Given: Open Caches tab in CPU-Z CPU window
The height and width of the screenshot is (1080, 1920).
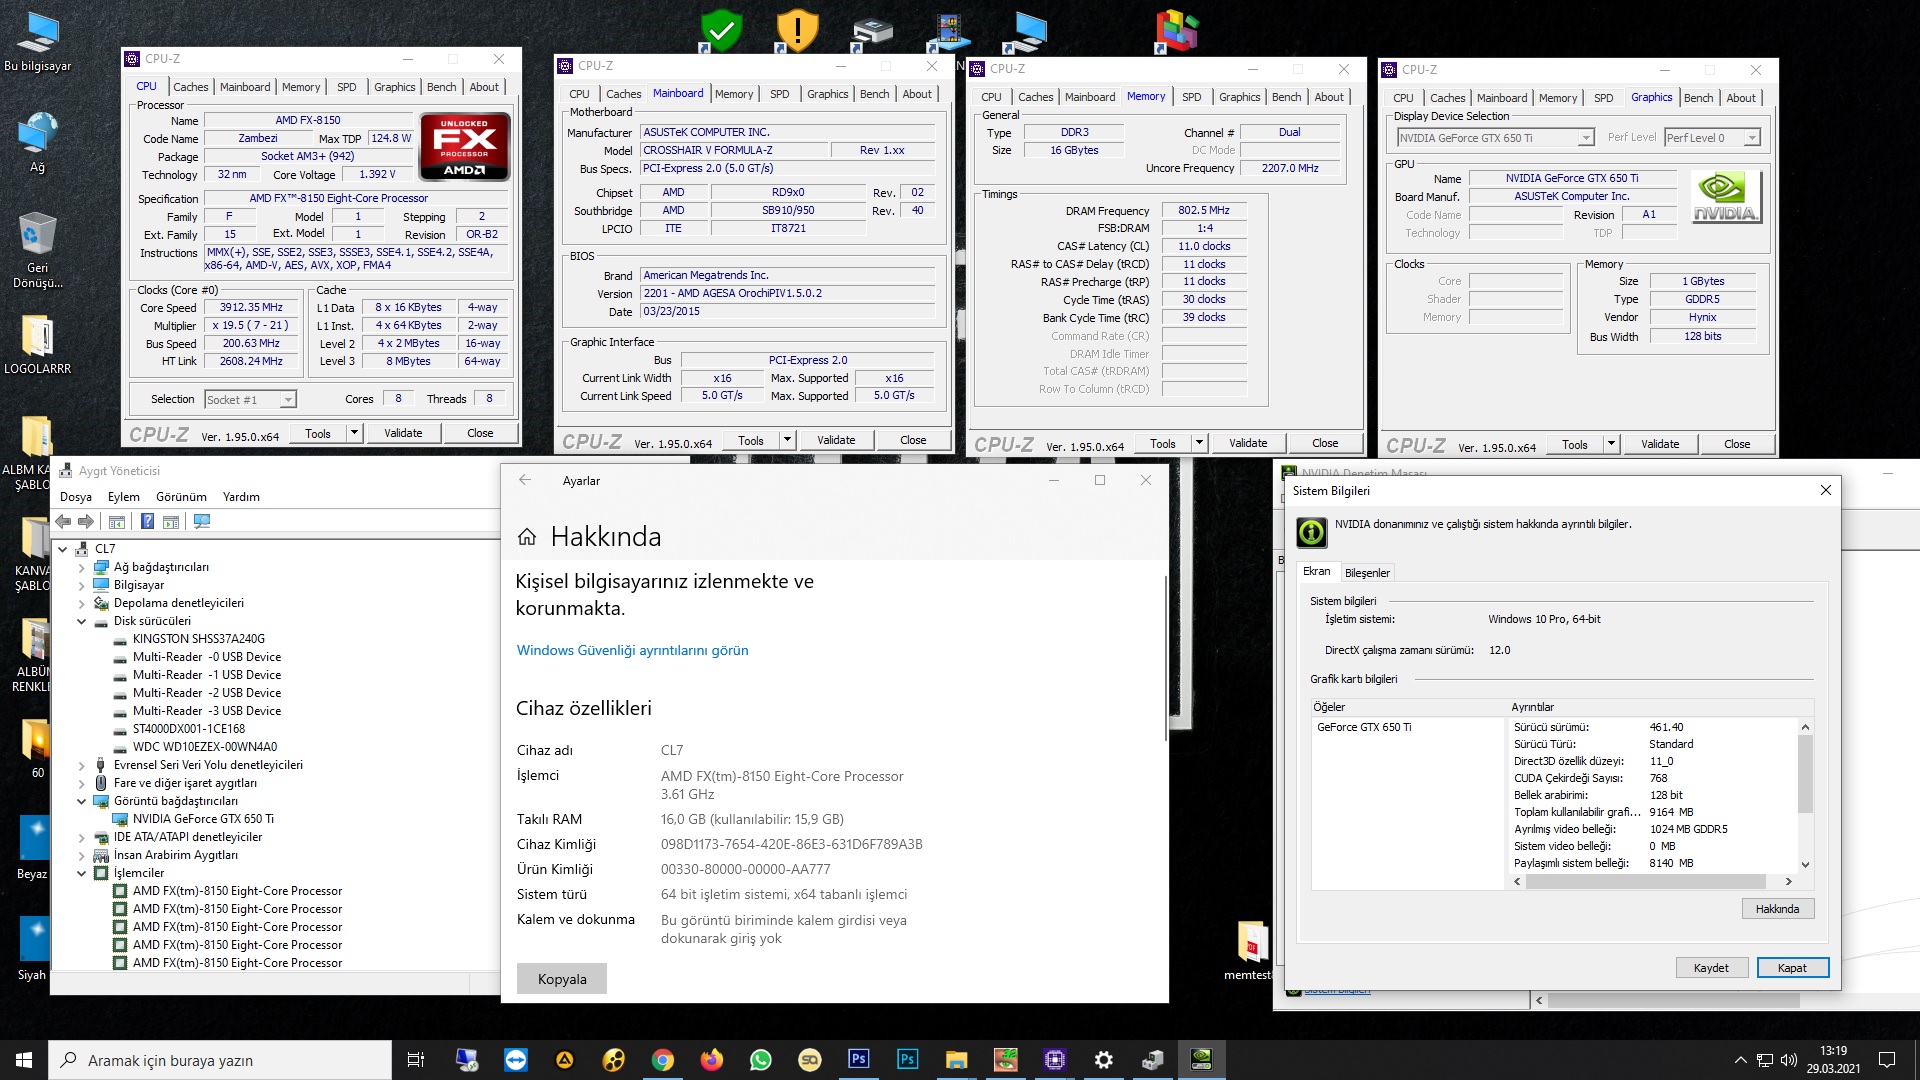Looking at the screenshot, I should coord(190,87).
